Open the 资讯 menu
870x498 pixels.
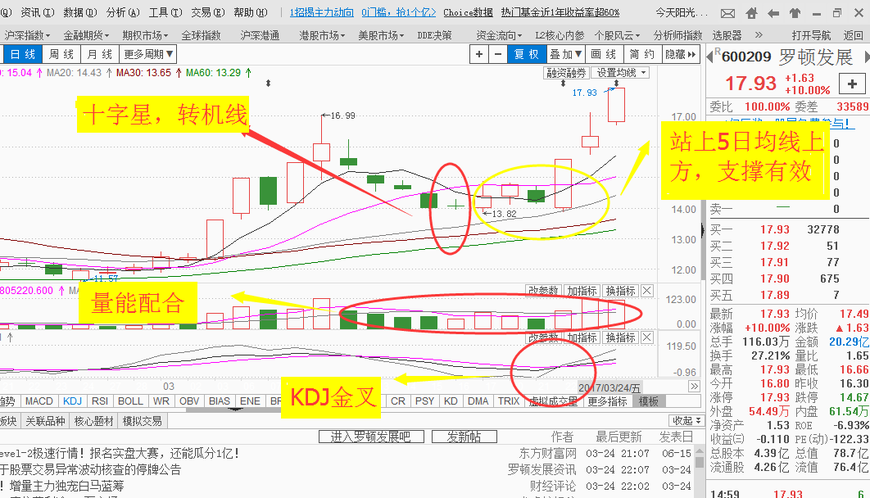click(37, 12)
